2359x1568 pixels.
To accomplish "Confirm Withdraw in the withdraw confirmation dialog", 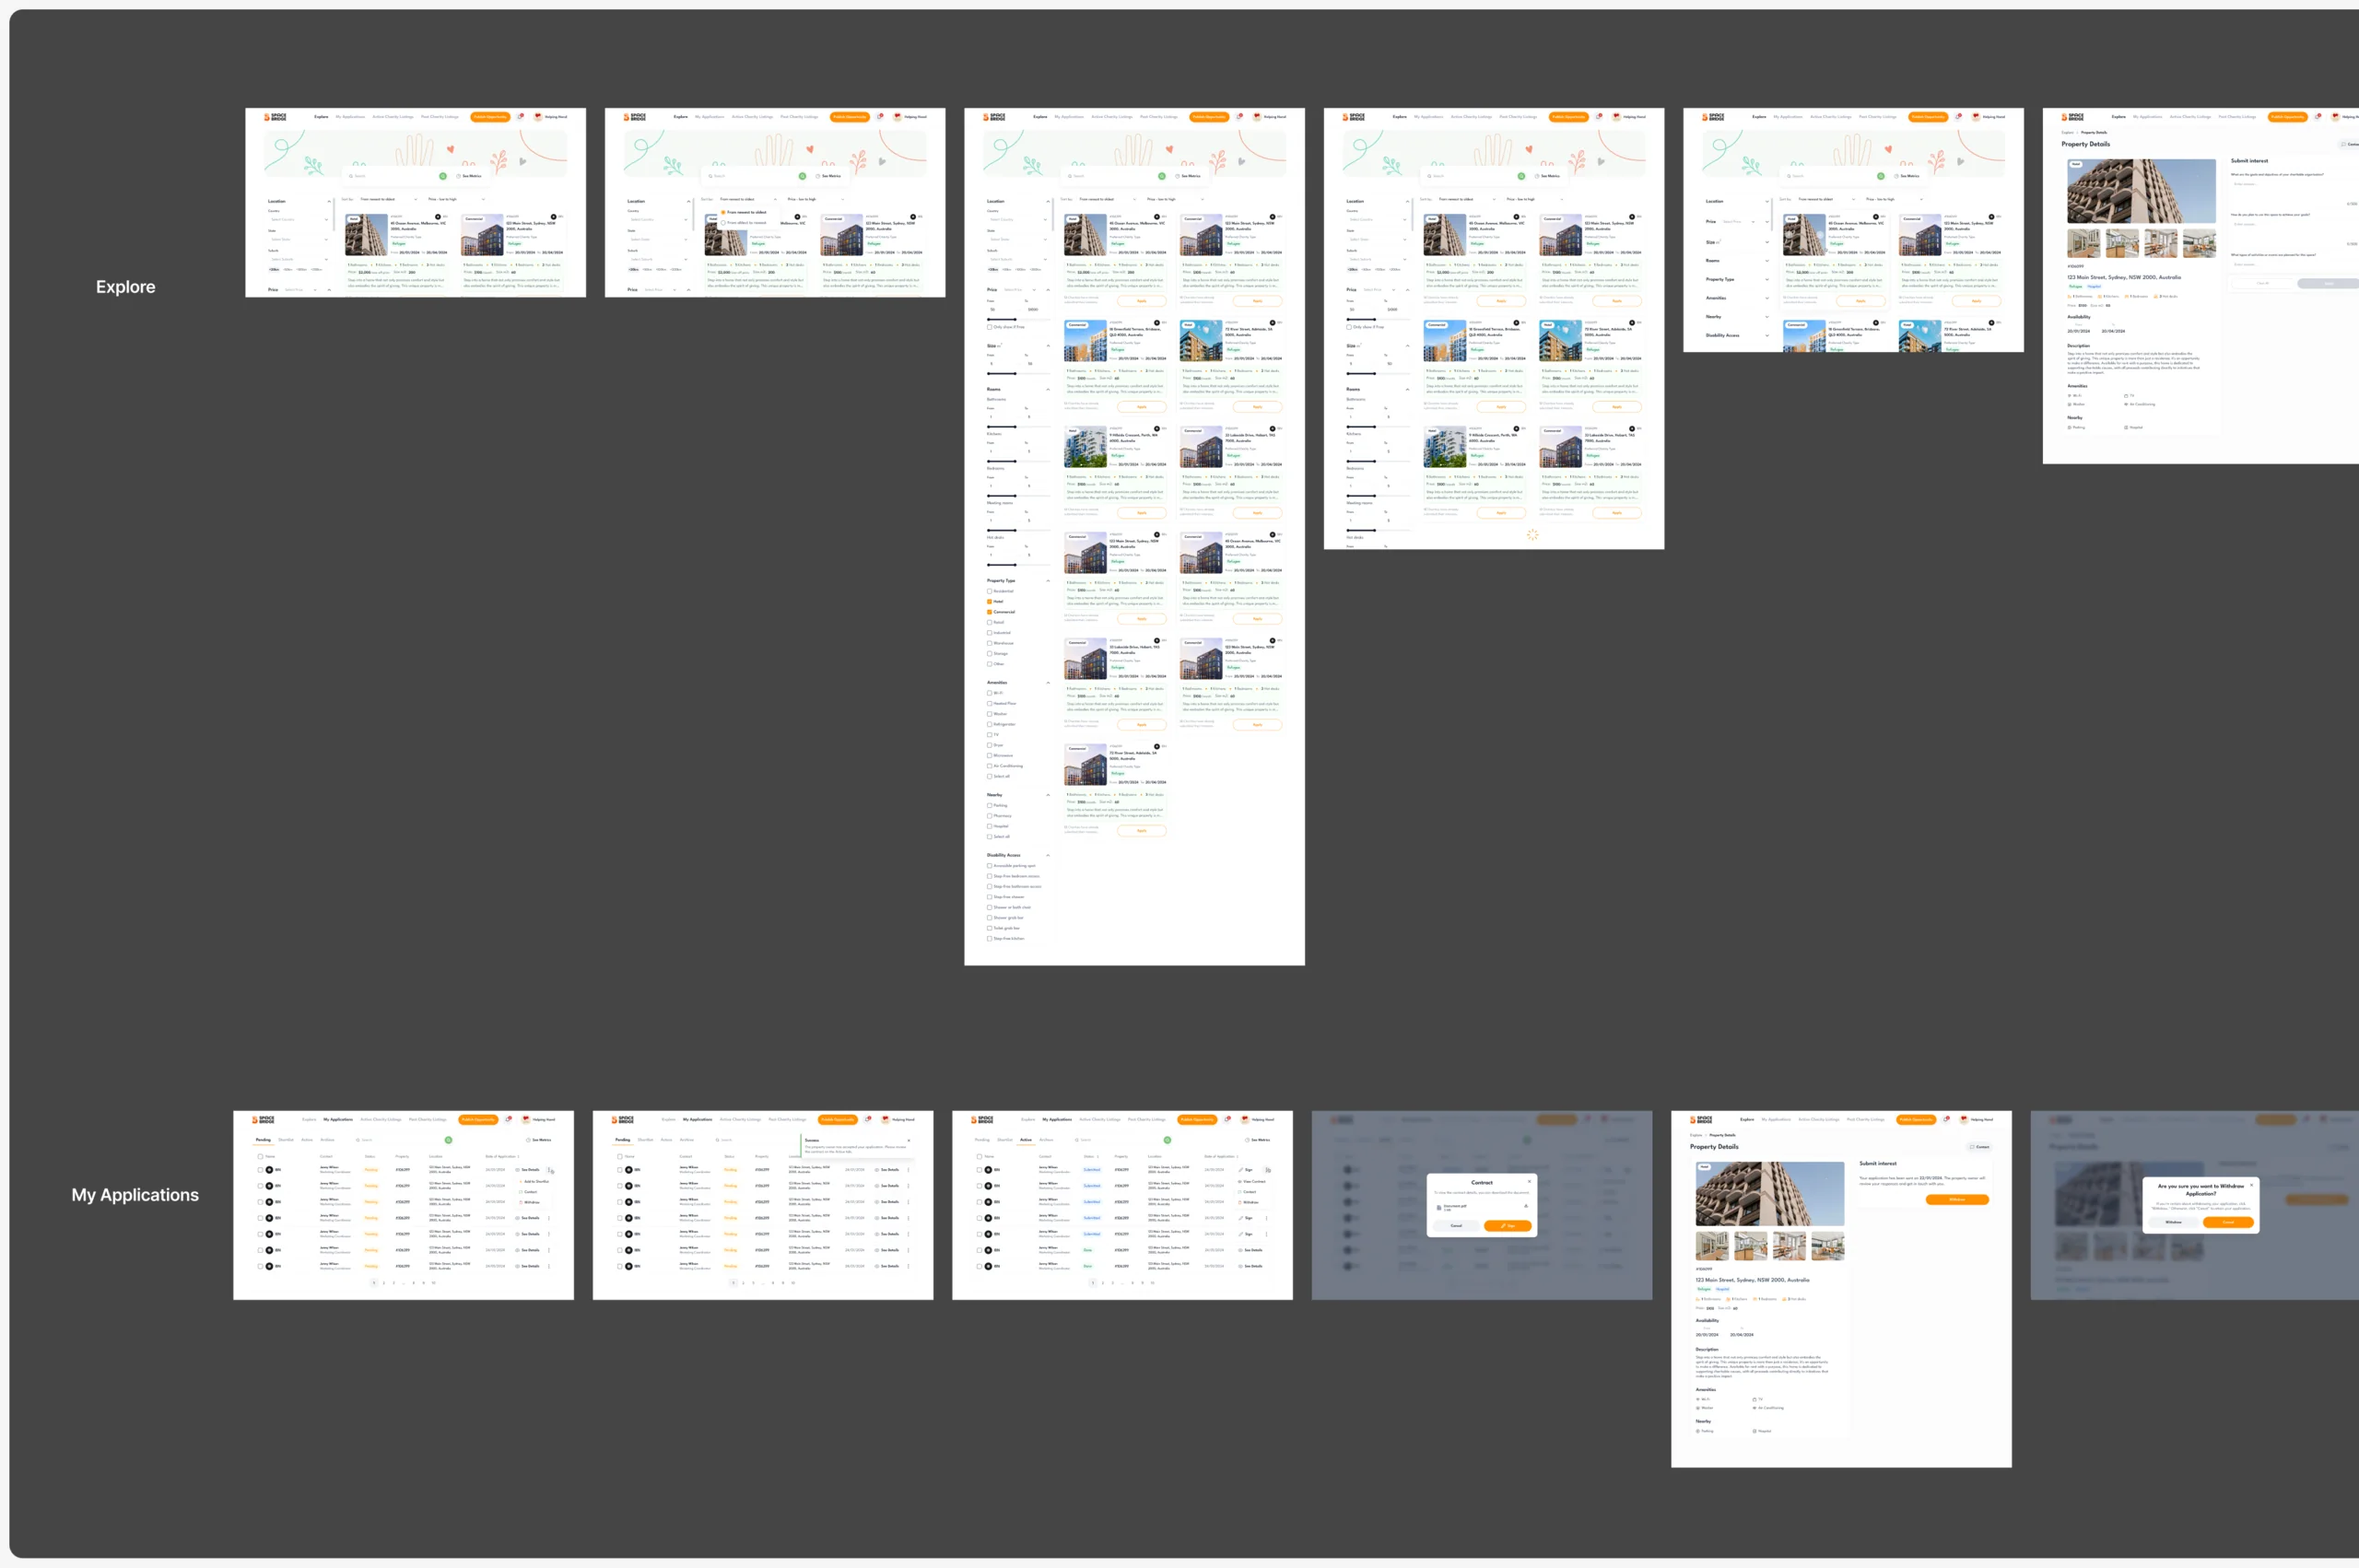I will (x=2174, y=1222).
